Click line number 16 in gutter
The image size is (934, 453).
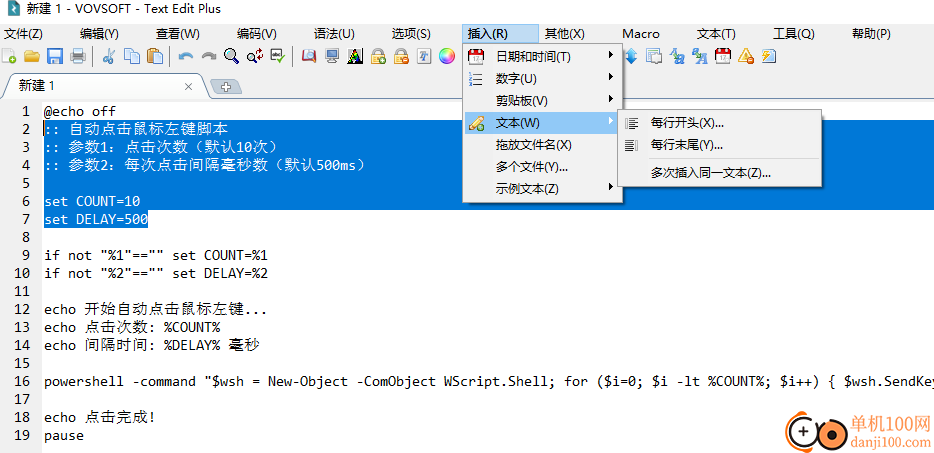pyautogui.click(x=22, y=381)
